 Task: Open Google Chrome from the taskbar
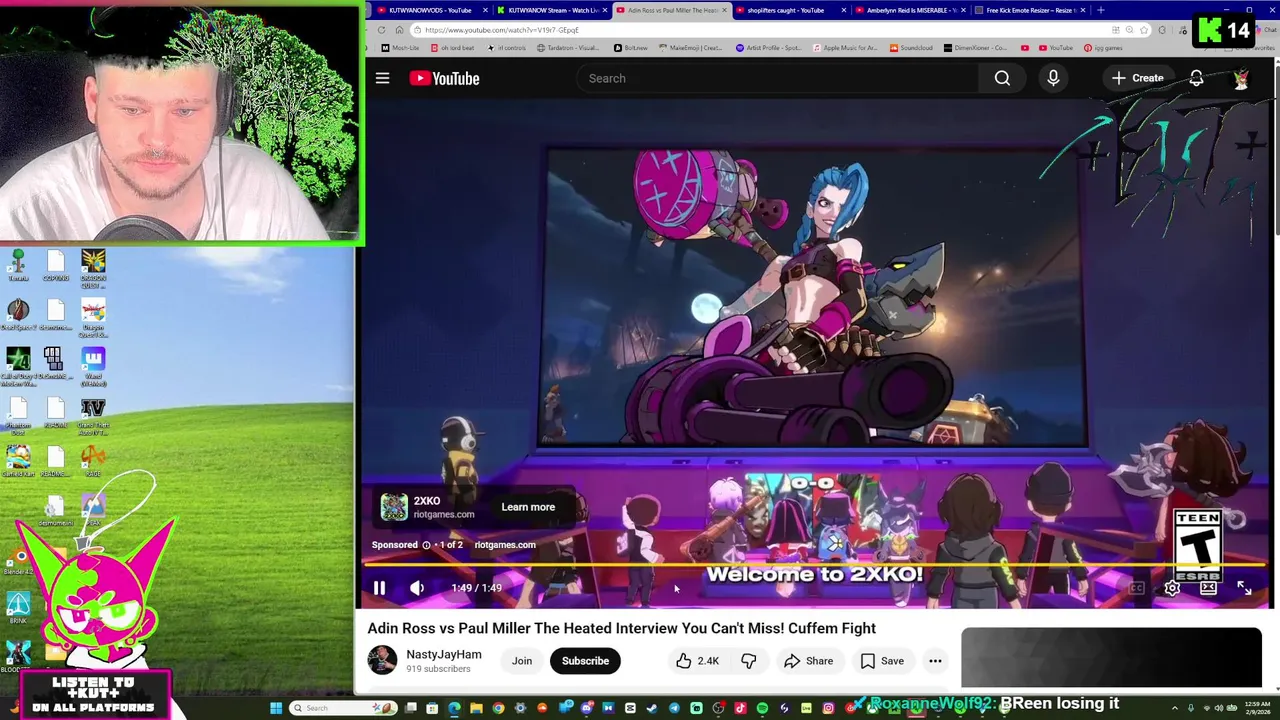(498, 708)
